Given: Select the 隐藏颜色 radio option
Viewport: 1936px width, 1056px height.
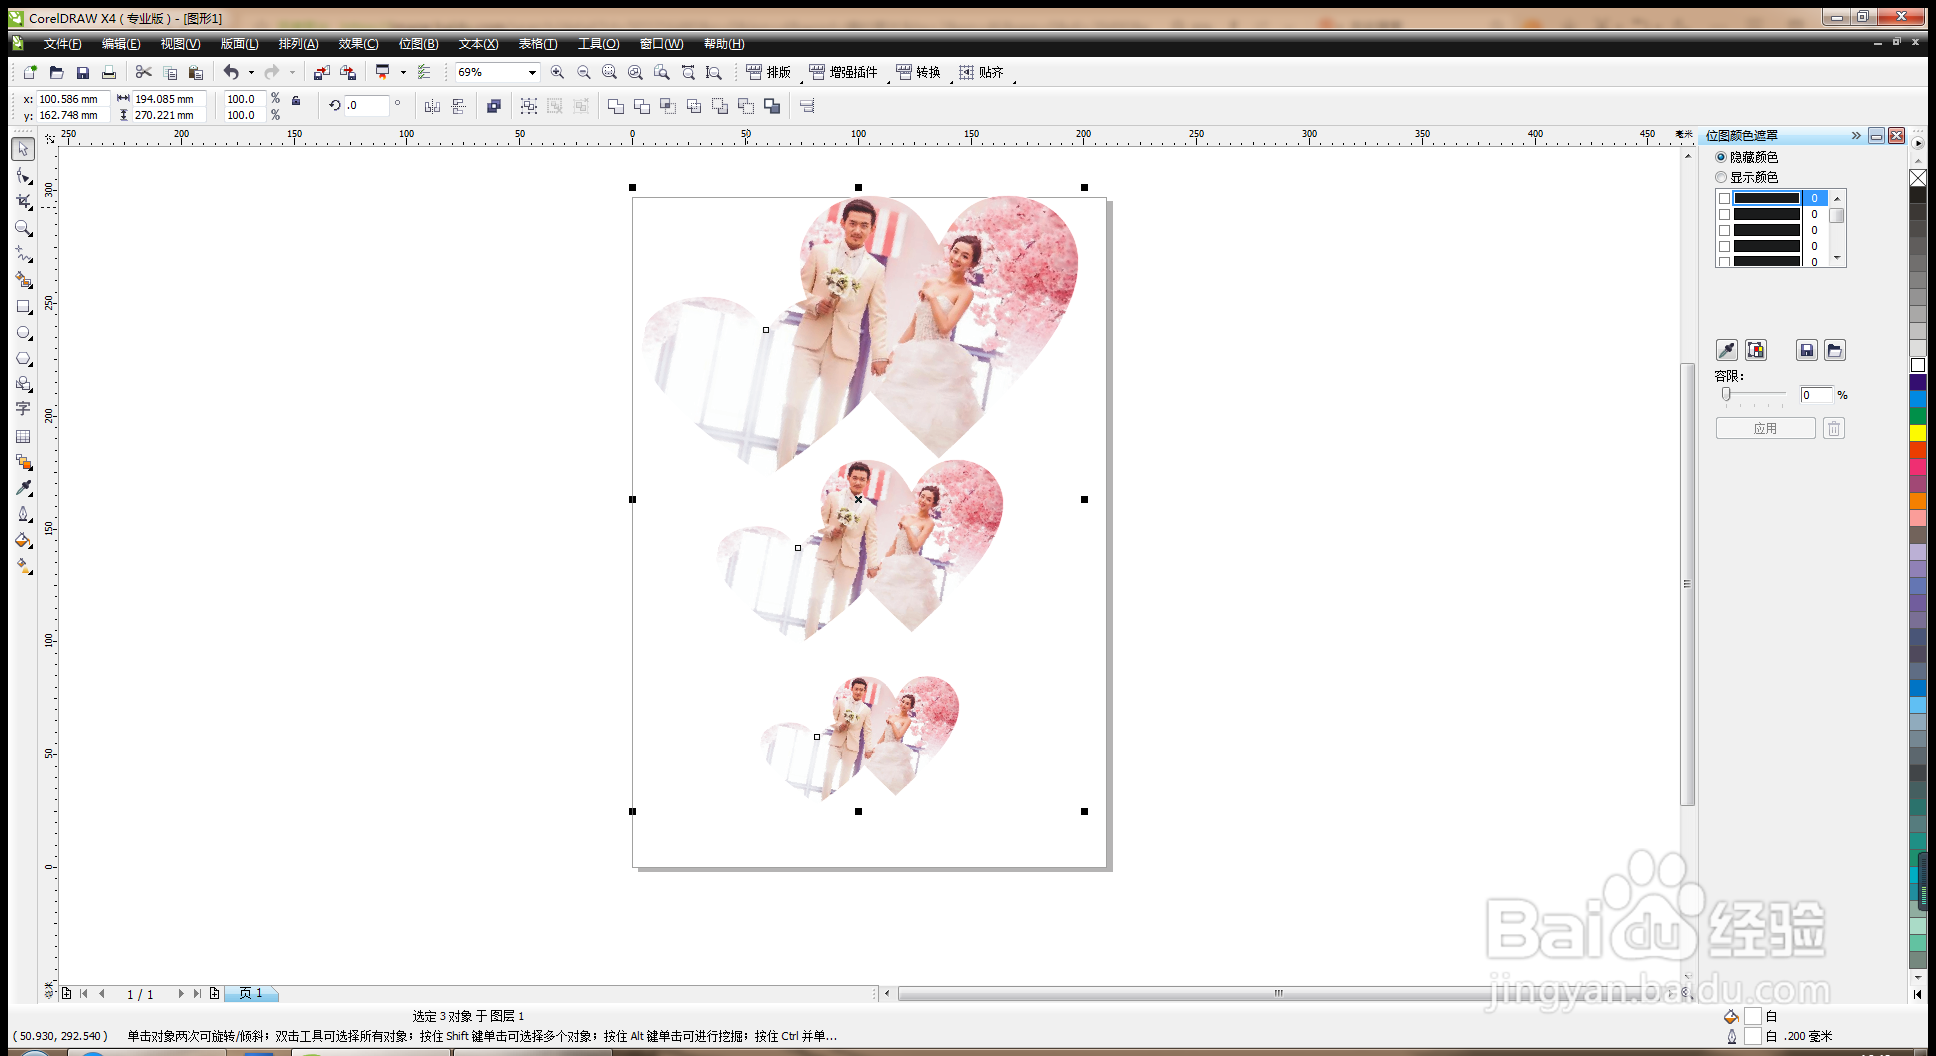Looking at the screenshot, I should (x=1721, y=157).
